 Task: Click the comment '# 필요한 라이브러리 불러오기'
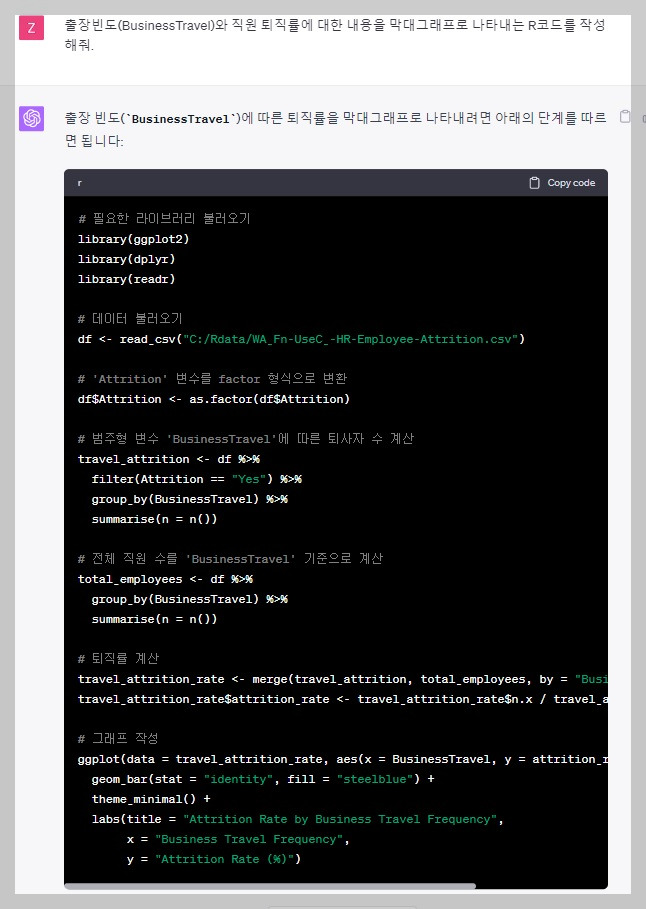coord(164,219)
